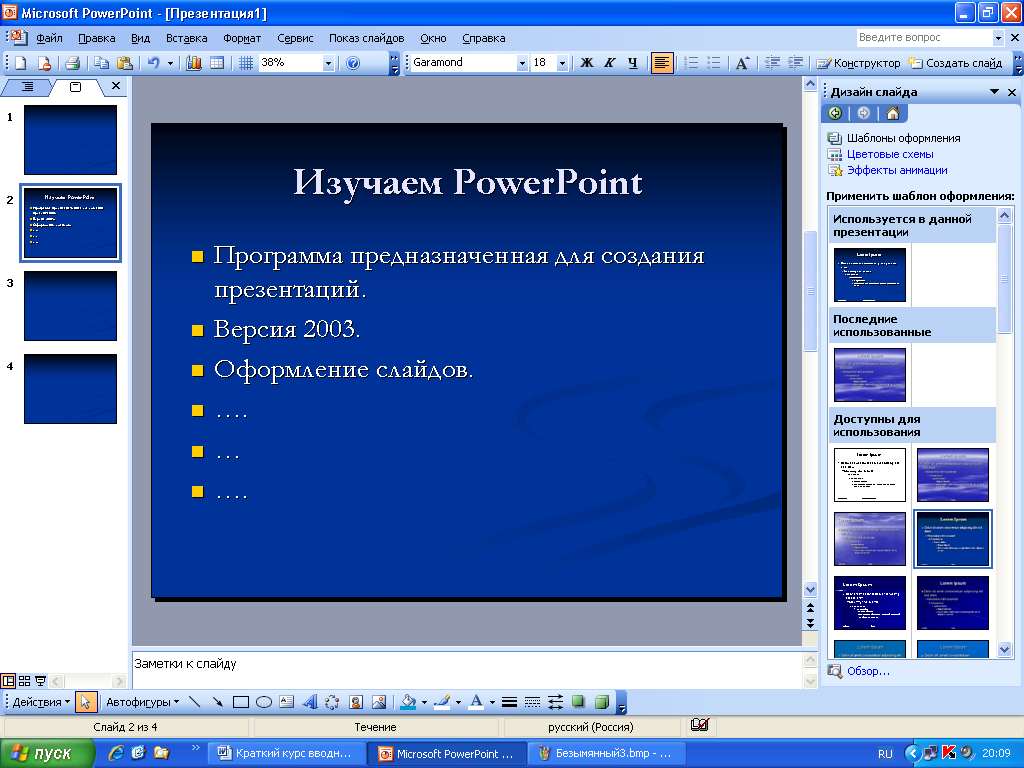The width and height of the screenshot is (1024, 768).
Task: Open the Undo history dropdown arrow
Action: [170, 63]
